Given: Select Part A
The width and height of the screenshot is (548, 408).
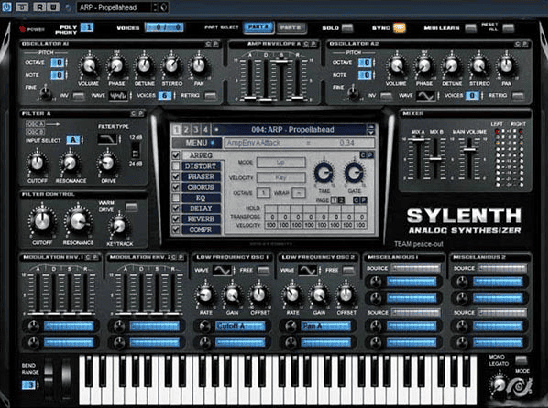Looking at the screenshot, I should [x=258, y=28].
